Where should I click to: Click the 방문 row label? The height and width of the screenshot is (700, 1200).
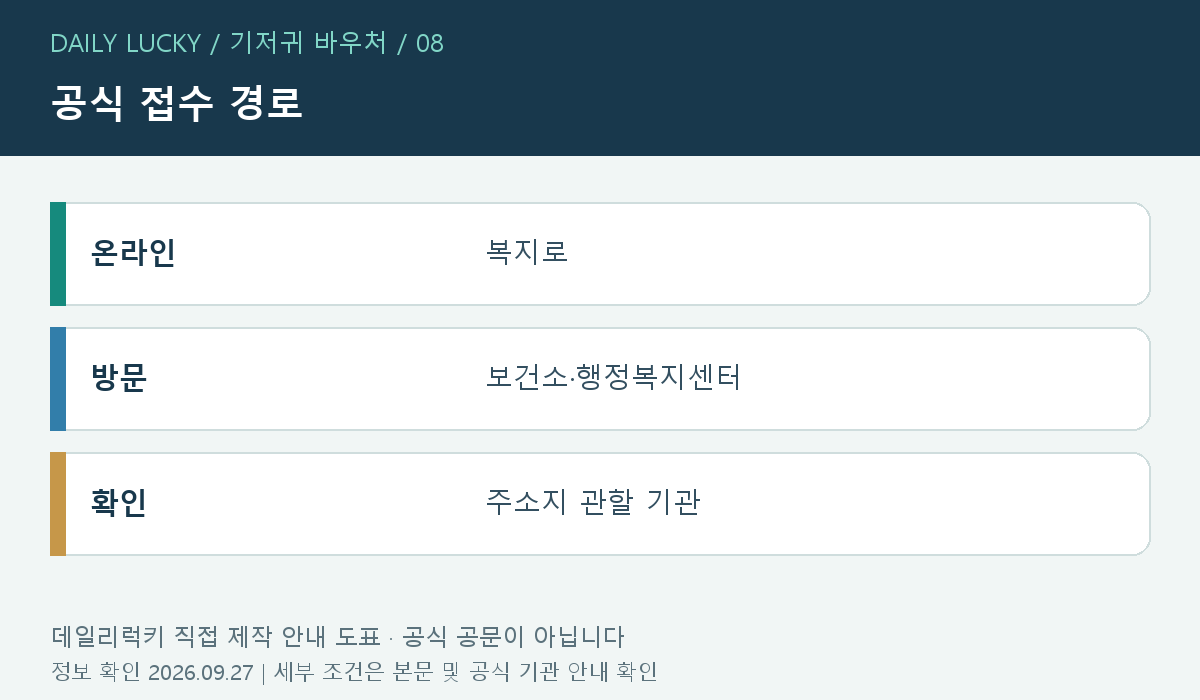click(119, 379)
